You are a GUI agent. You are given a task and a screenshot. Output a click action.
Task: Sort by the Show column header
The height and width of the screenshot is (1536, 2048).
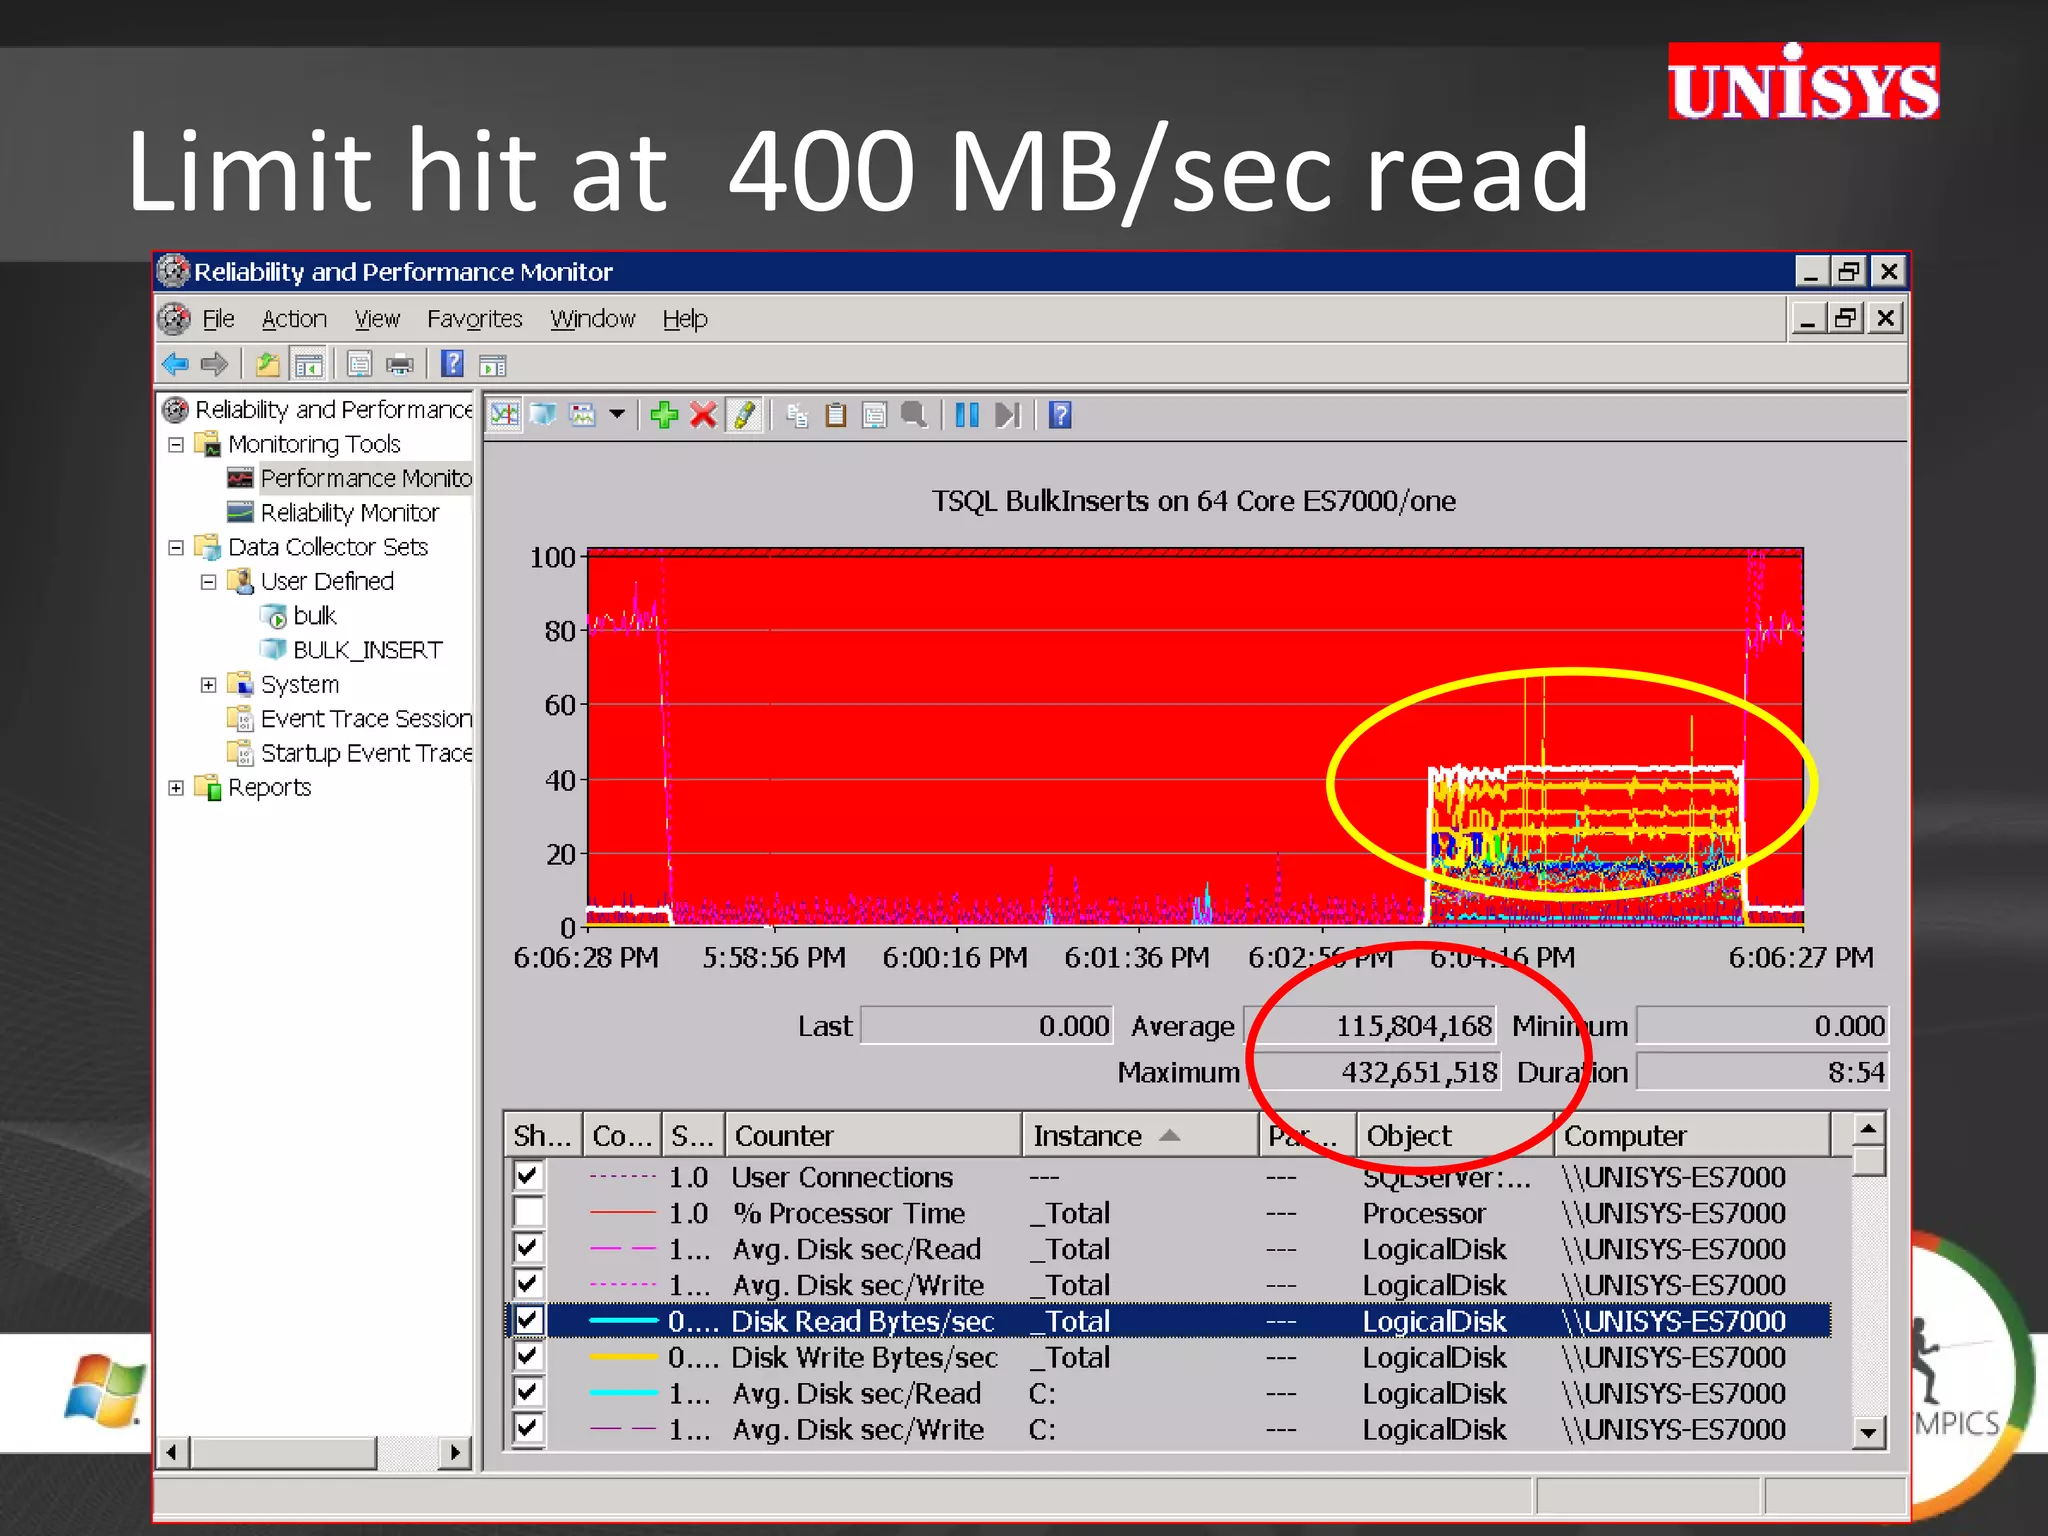[542, 1136]
